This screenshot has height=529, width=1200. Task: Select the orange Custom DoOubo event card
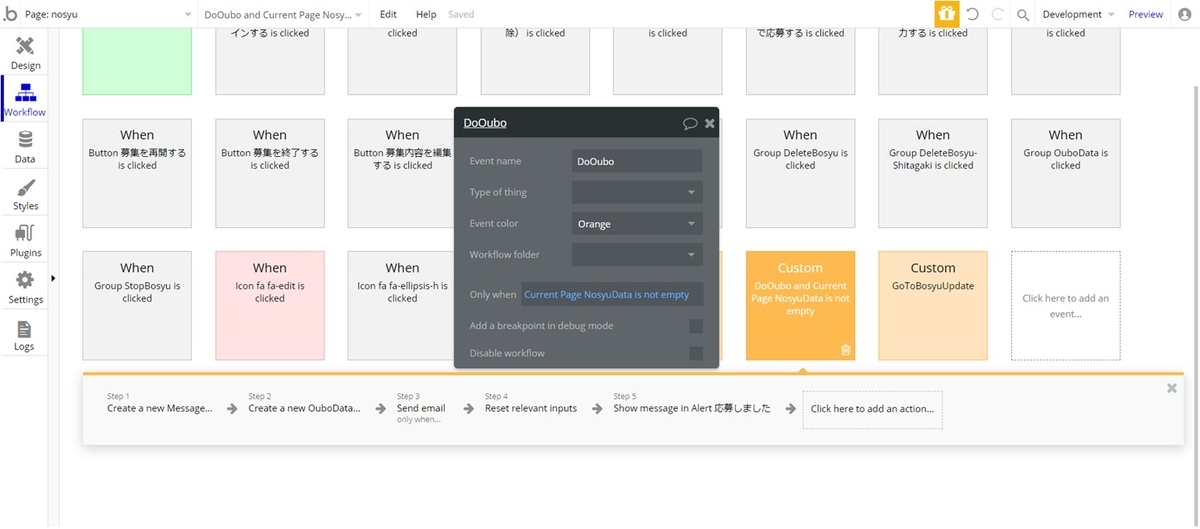click(x=800, y=305)
